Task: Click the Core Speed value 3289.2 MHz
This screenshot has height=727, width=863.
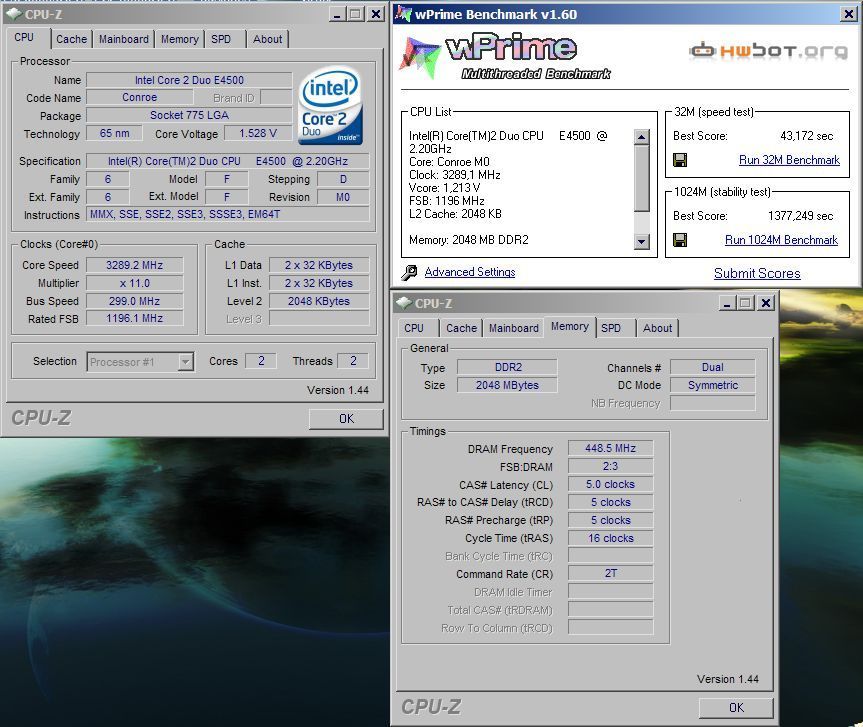Action: [134, 265]
